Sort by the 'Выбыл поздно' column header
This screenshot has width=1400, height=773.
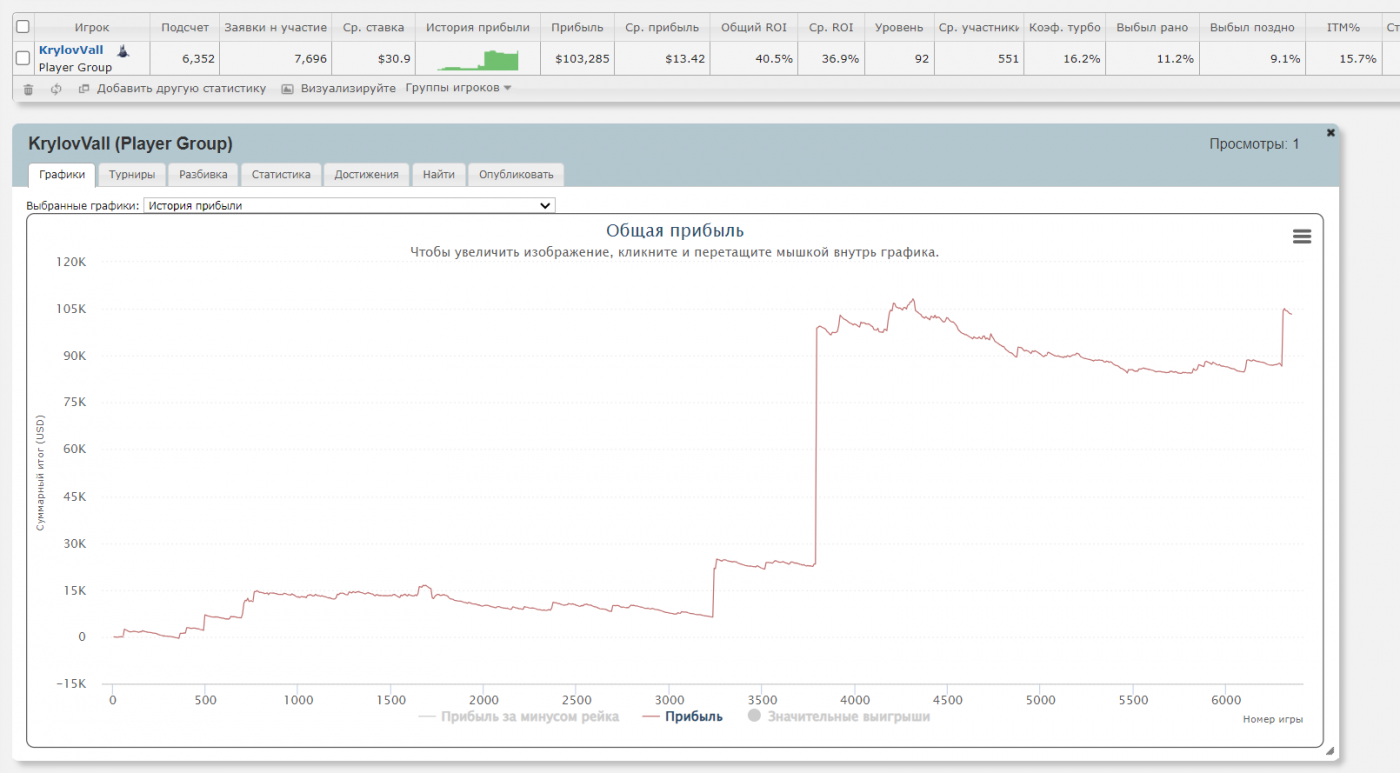1252,27
